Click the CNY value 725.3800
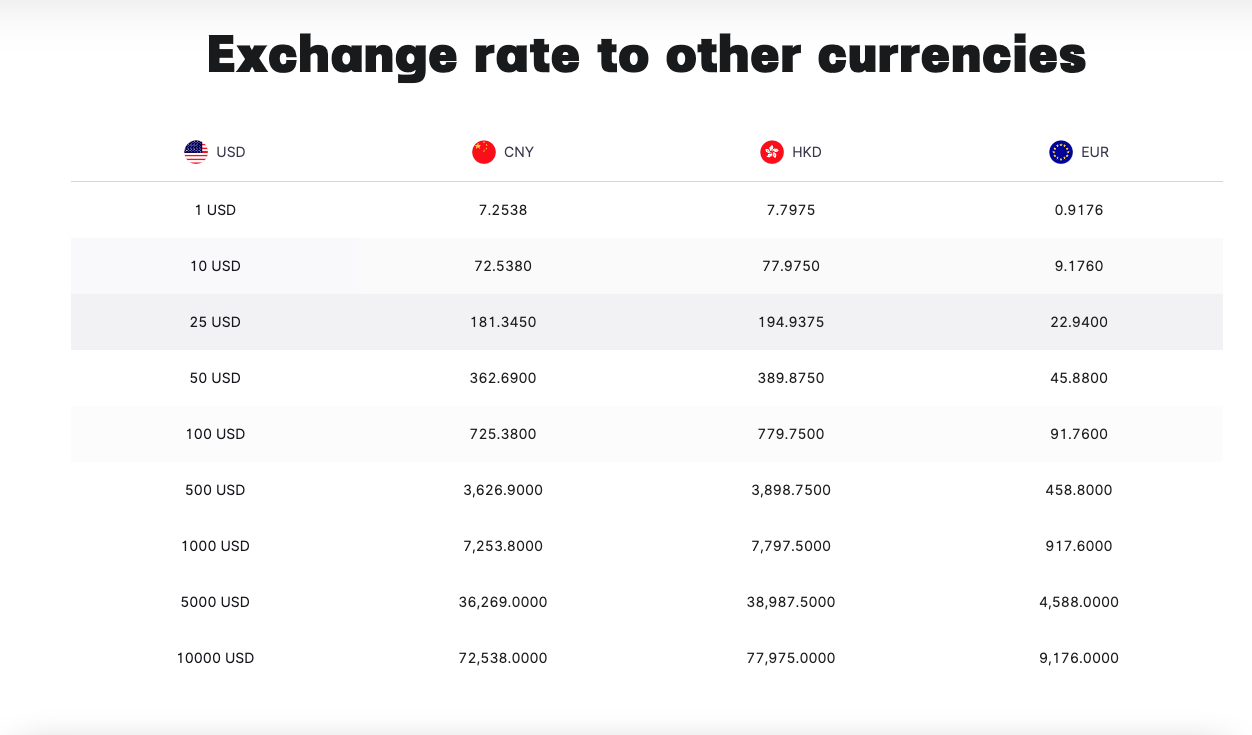This screenshot has width=1252, height=735. (503, 434)
